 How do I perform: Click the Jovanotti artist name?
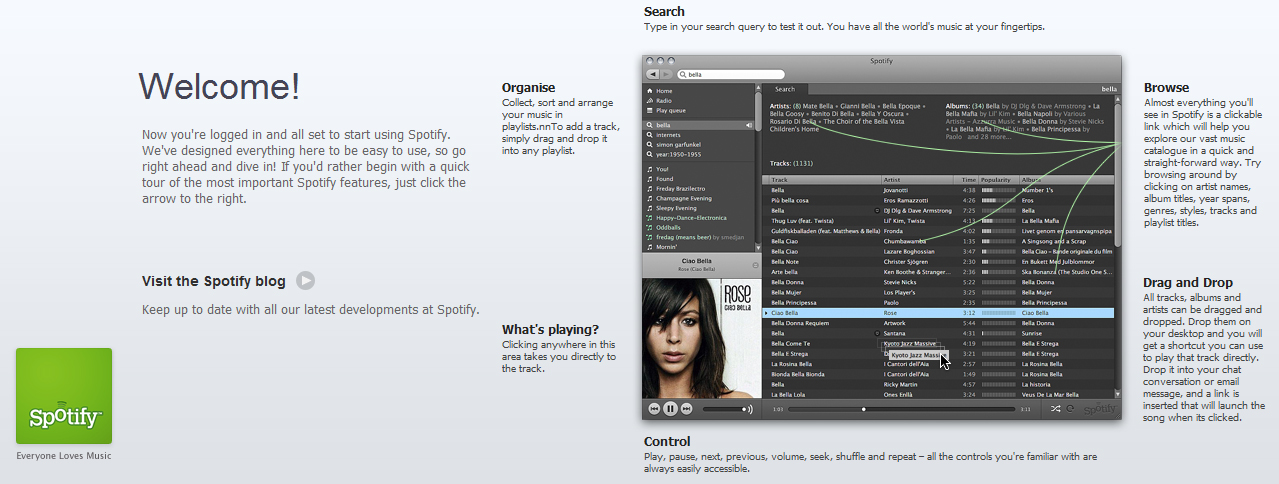pos(895,190)
